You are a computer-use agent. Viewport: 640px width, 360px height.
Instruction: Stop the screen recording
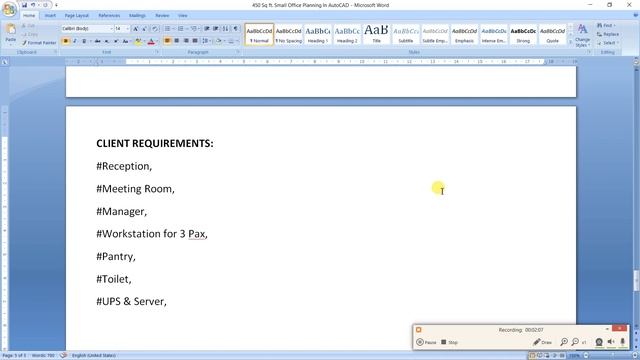tap(449, 342)
